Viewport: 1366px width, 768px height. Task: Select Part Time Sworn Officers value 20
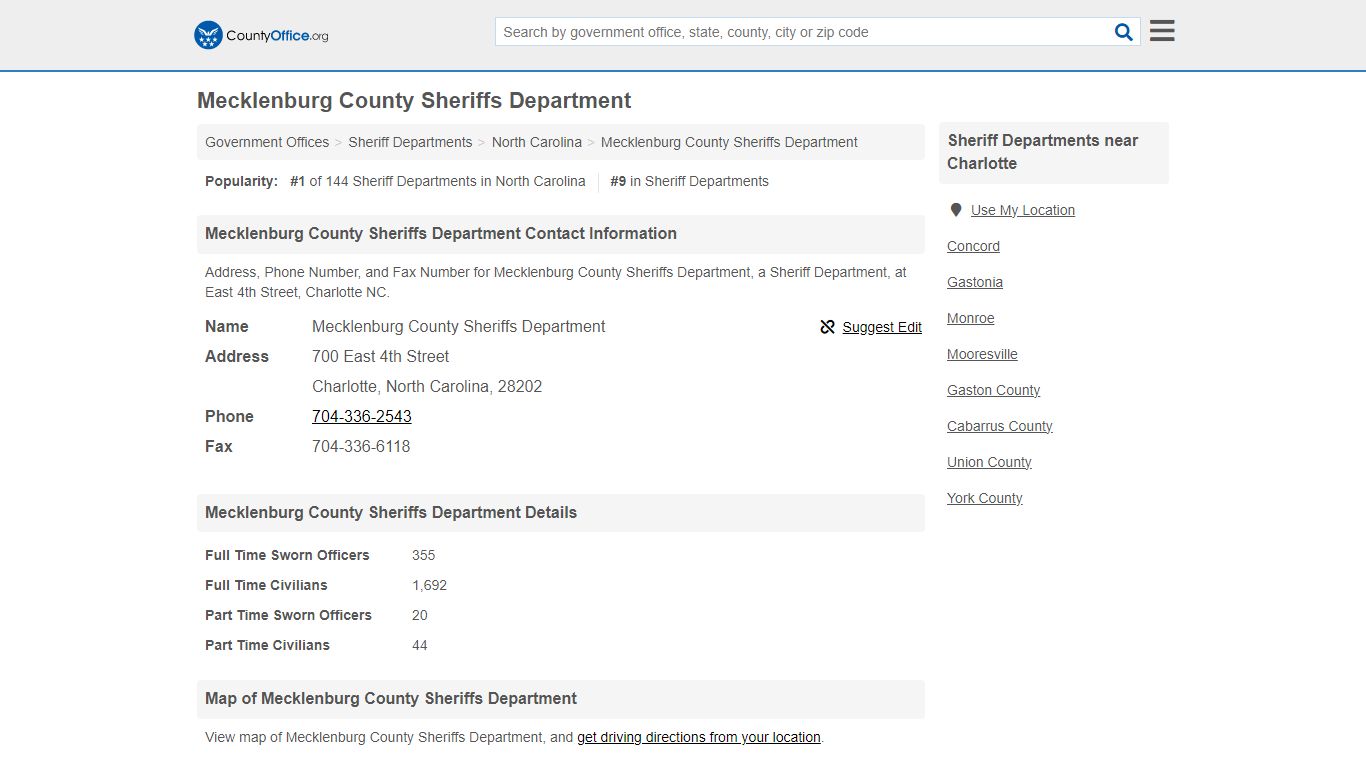click(420, 615)
